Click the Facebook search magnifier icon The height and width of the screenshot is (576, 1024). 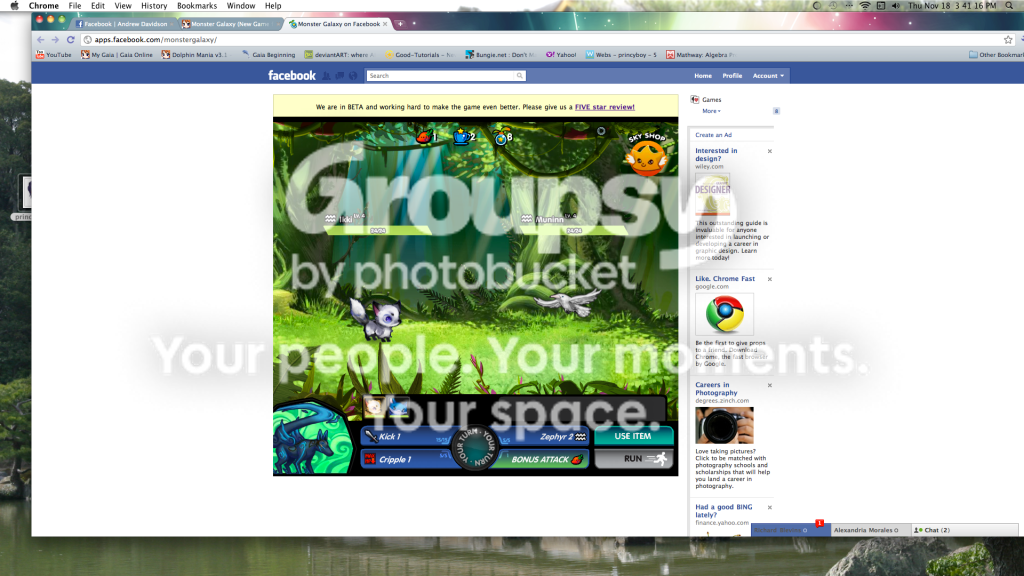point(520,76)
